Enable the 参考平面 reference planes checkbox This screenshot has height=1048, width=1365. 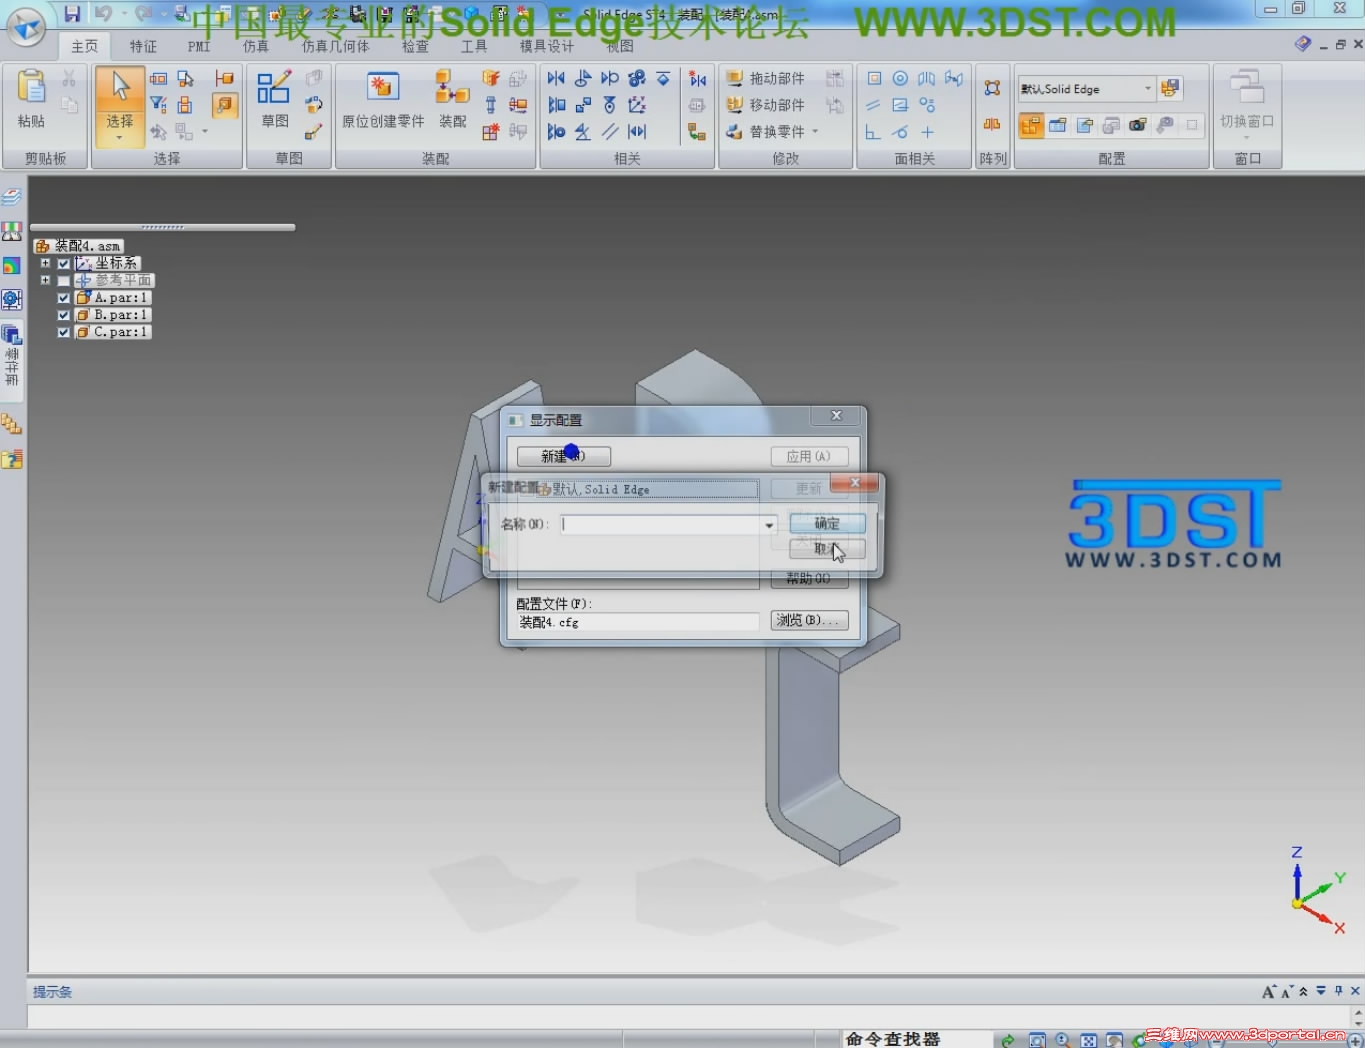[x=63, y=281]
